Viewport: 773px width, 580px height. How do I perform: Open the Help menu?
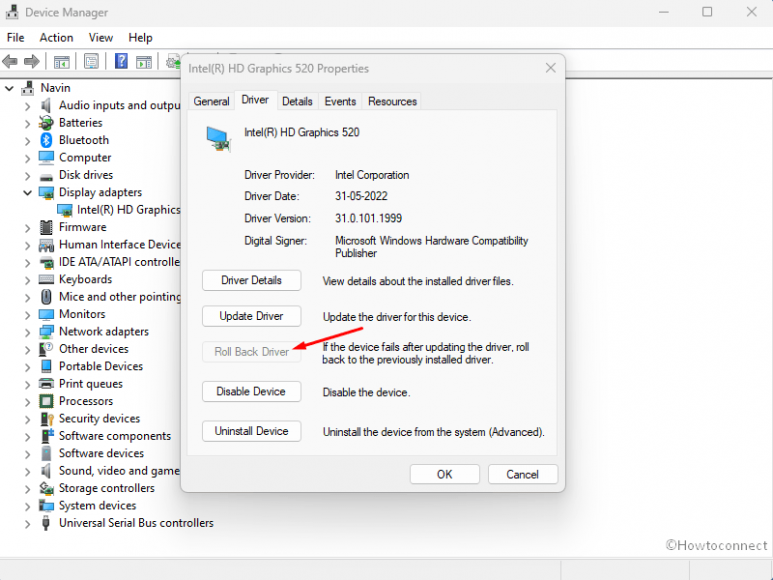coord(141,37)
